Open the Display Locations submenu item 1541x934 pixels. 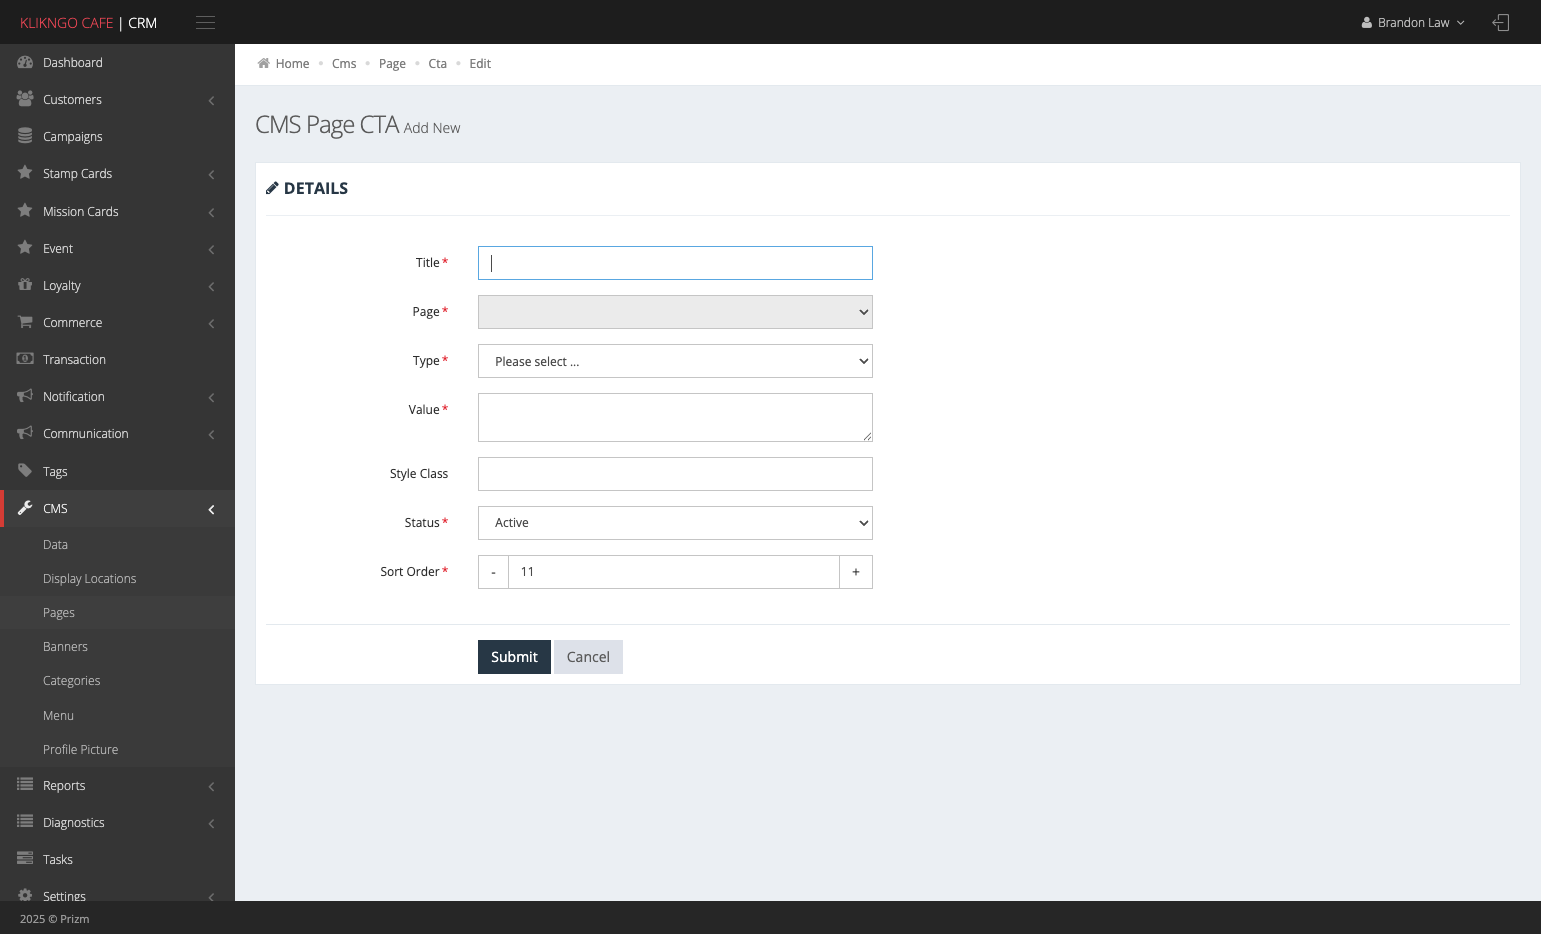point(89,579)
